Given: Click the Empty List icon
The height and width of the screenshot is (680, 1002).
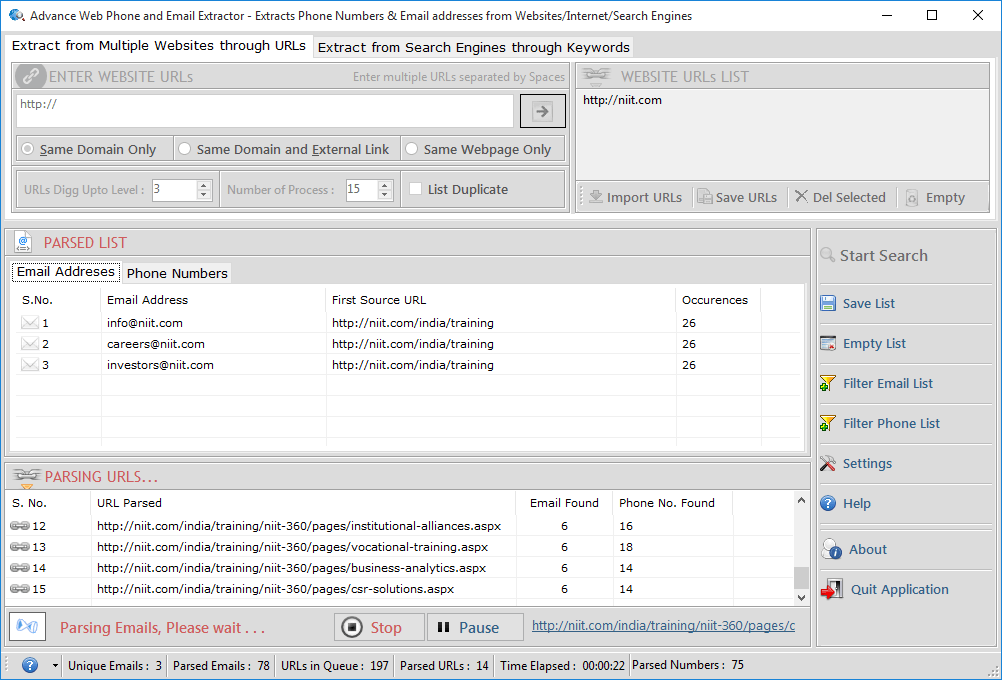Looking at the screenshot, I should [828, 343].
